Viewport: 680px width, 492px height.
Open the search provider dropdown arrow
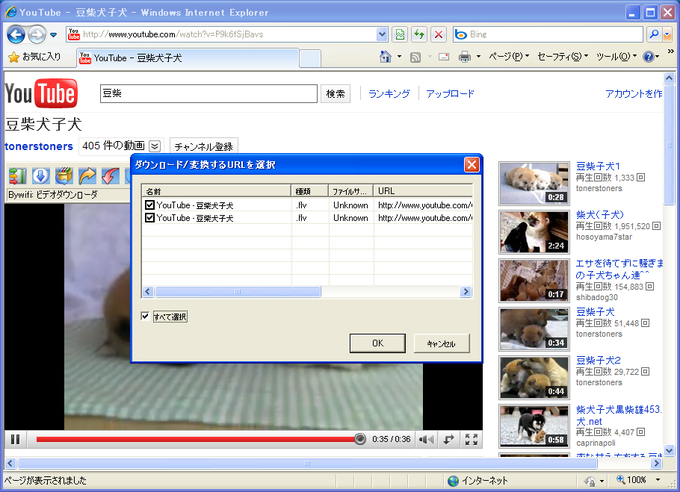pyautogui.click(x=667, y=34)
